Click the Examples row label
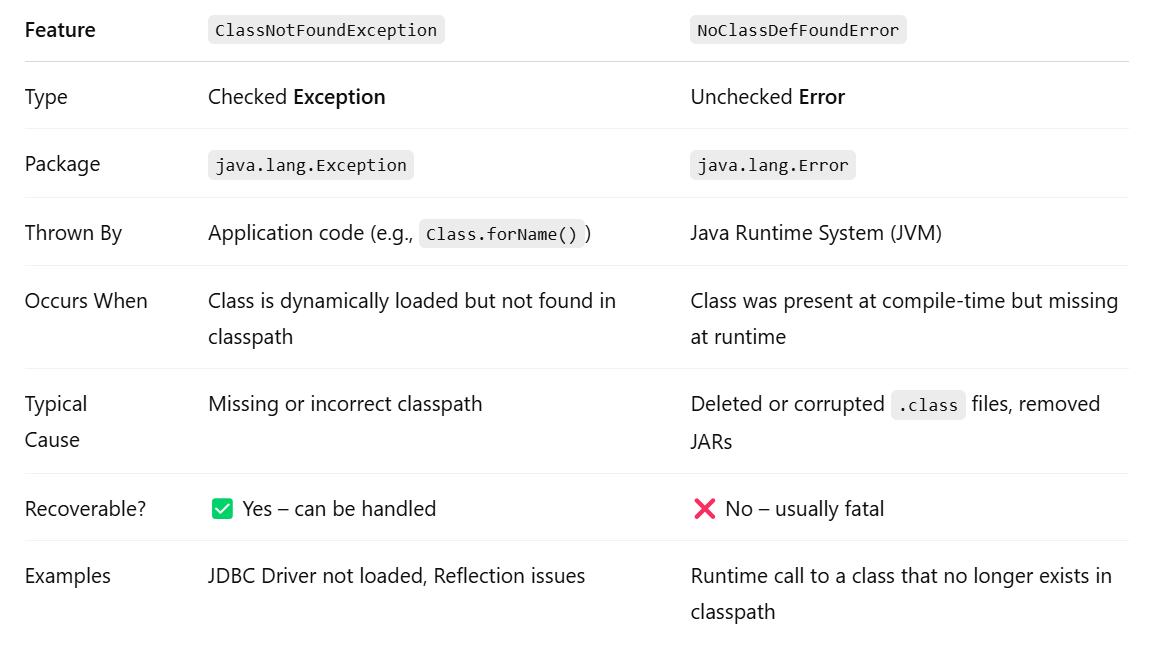 tap(67, 576)
